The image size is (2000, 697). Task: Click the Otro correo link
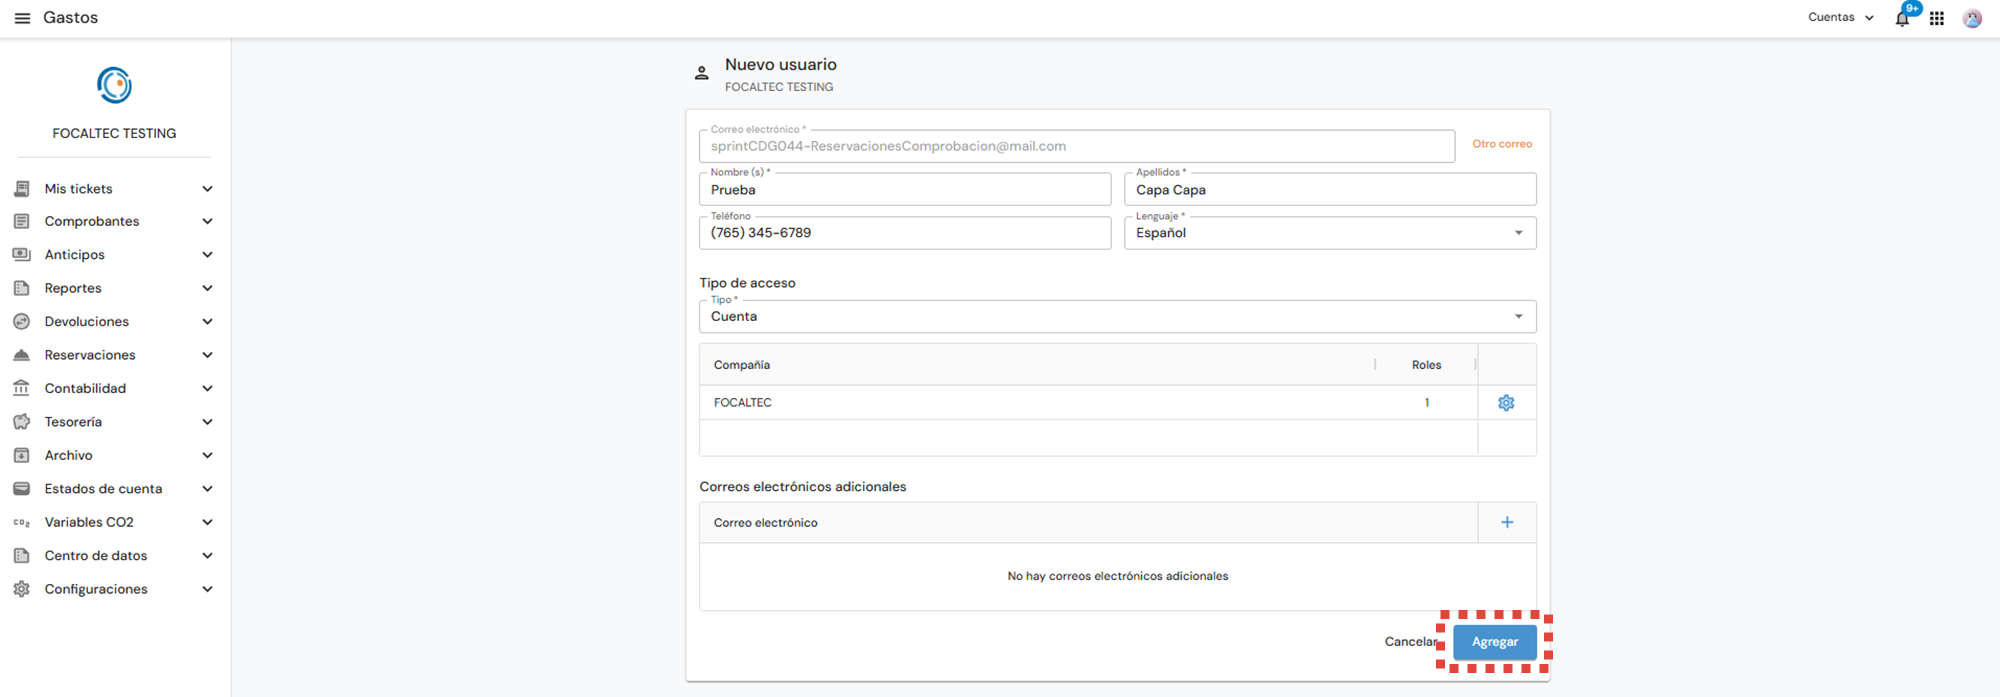(1502, 144)
